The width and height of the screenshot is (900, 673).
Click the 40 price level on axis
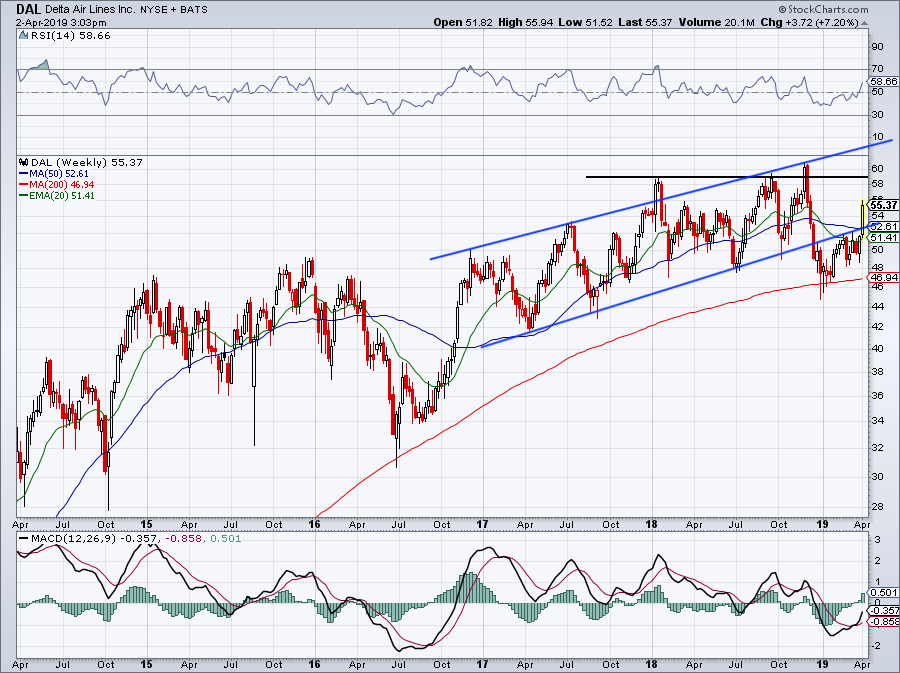[x=878, y=348]
